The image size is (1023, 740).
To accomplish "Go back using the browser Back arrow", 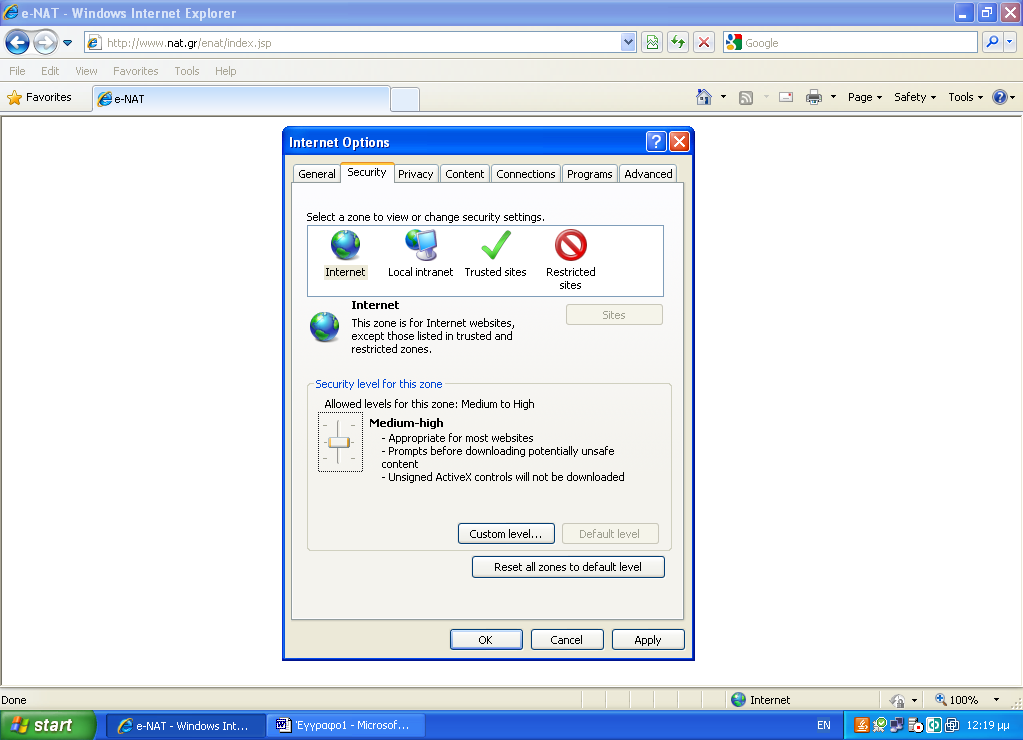I will [x=18, y=43].
